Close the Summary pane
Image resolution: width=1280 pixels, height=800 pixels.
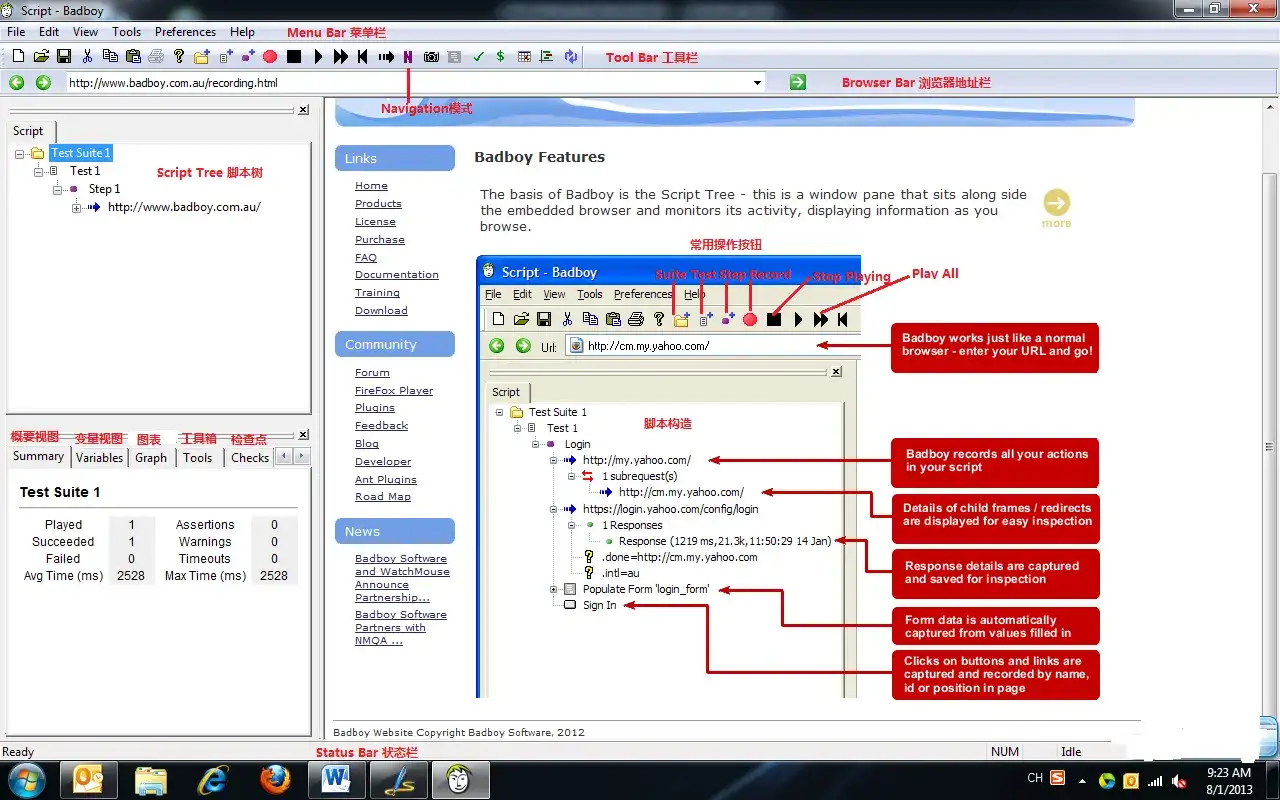click(x=304, y=435)
